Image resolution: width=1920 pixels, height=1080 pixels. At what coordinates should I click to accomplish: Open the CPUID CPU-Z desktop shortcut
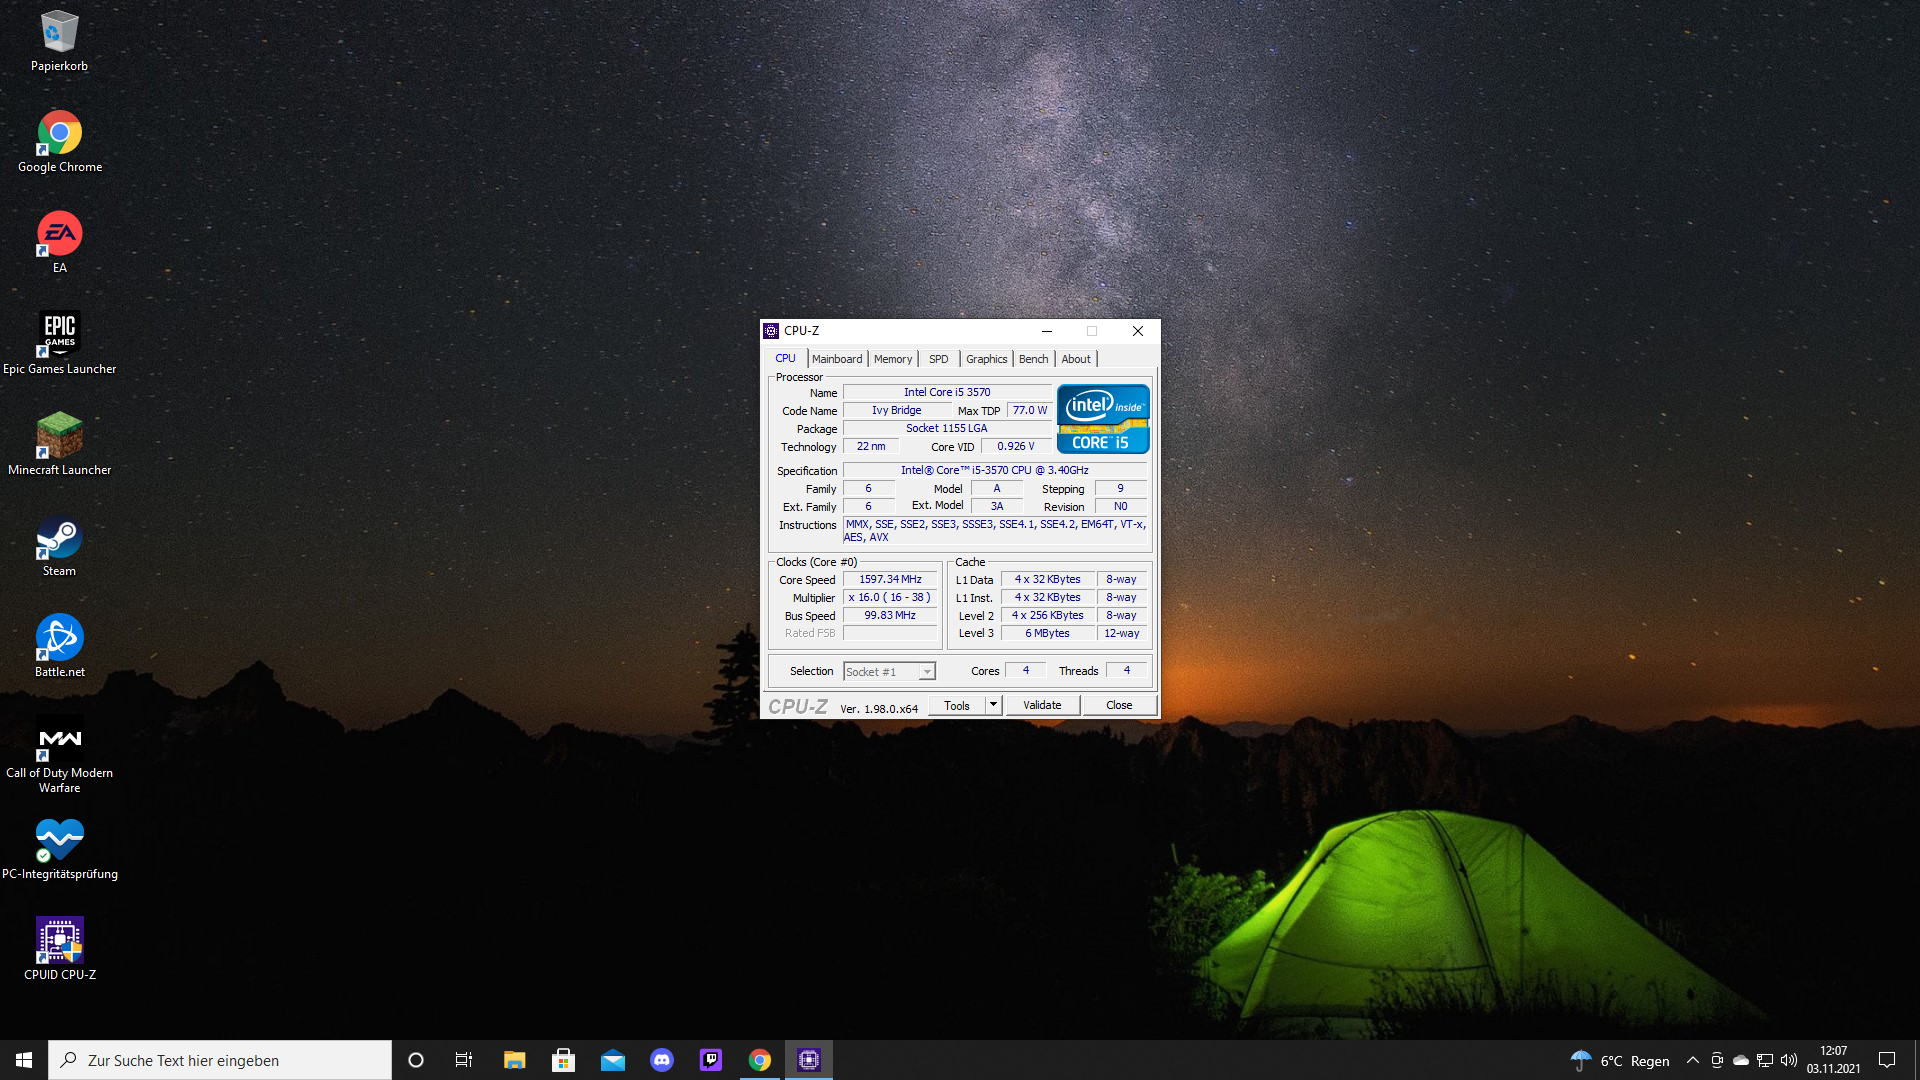click(x=60, y=942)
